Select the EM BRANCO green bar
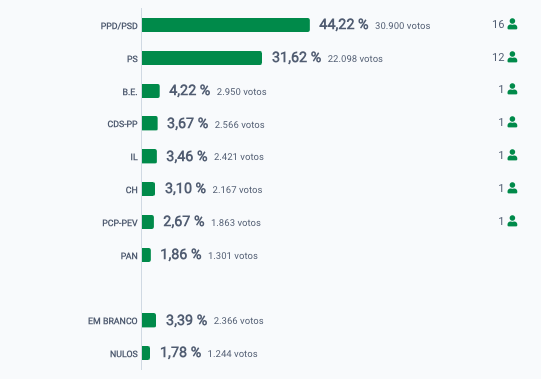The height and width of the screenshot is (387, 541). tap(149, 320)
